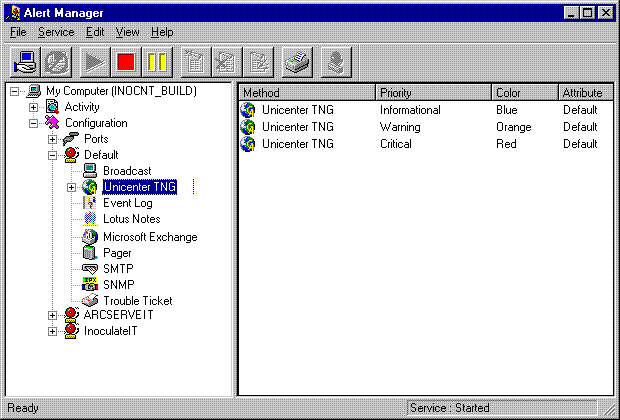Screen dimensions: 620x420
Task: Select SMTP in the tree
Action: pos(118,269)
